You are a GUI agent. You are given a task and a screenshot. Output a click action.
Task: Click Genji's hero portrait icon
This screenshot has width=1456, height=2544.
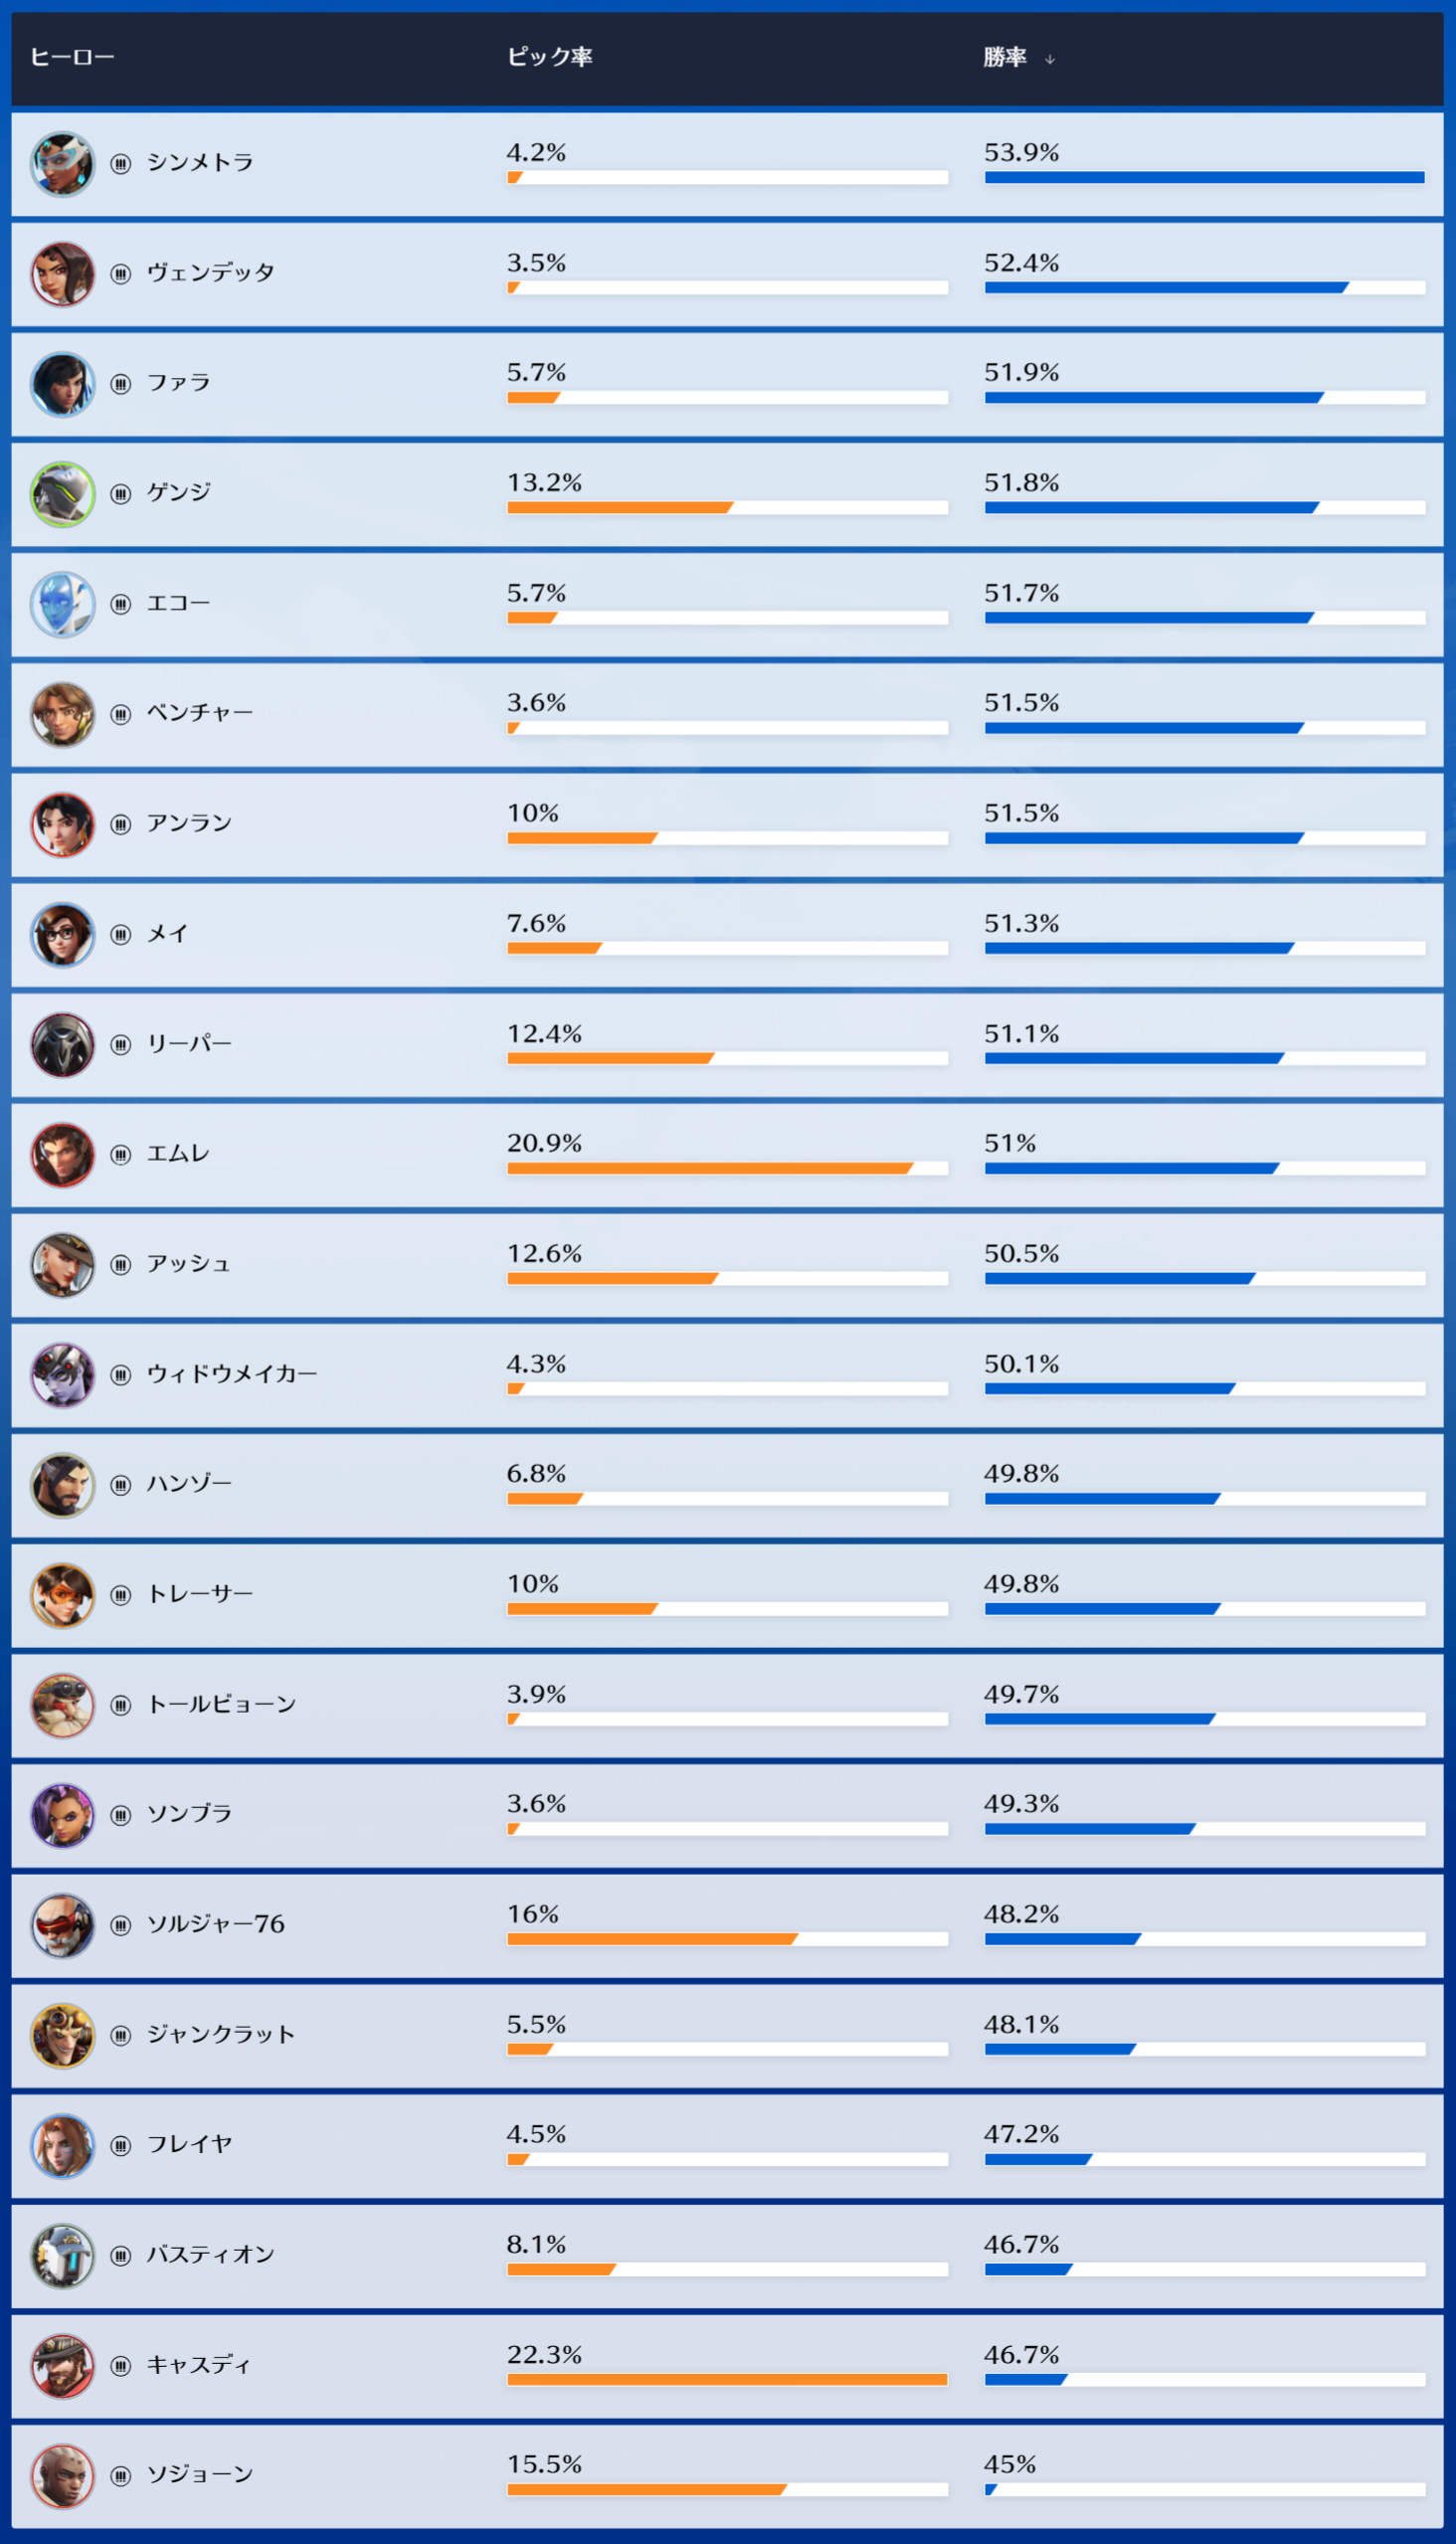tap(62, 495)
